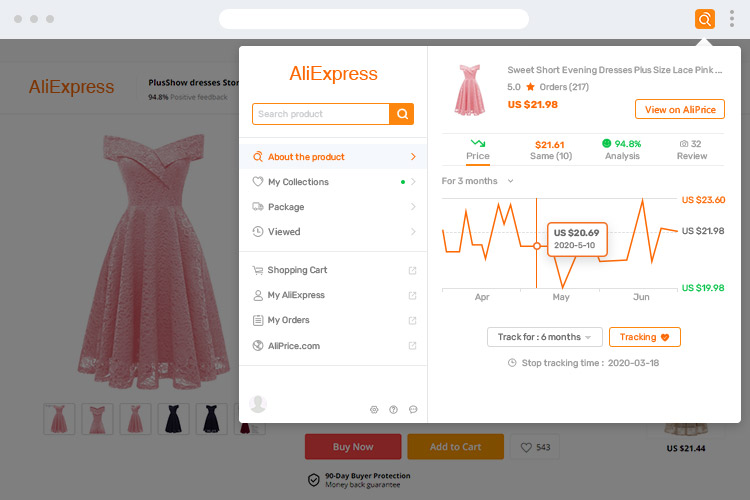The image size is (750, 500).
Task: Click the orange search button in popup
Action: tap(402, 114)
